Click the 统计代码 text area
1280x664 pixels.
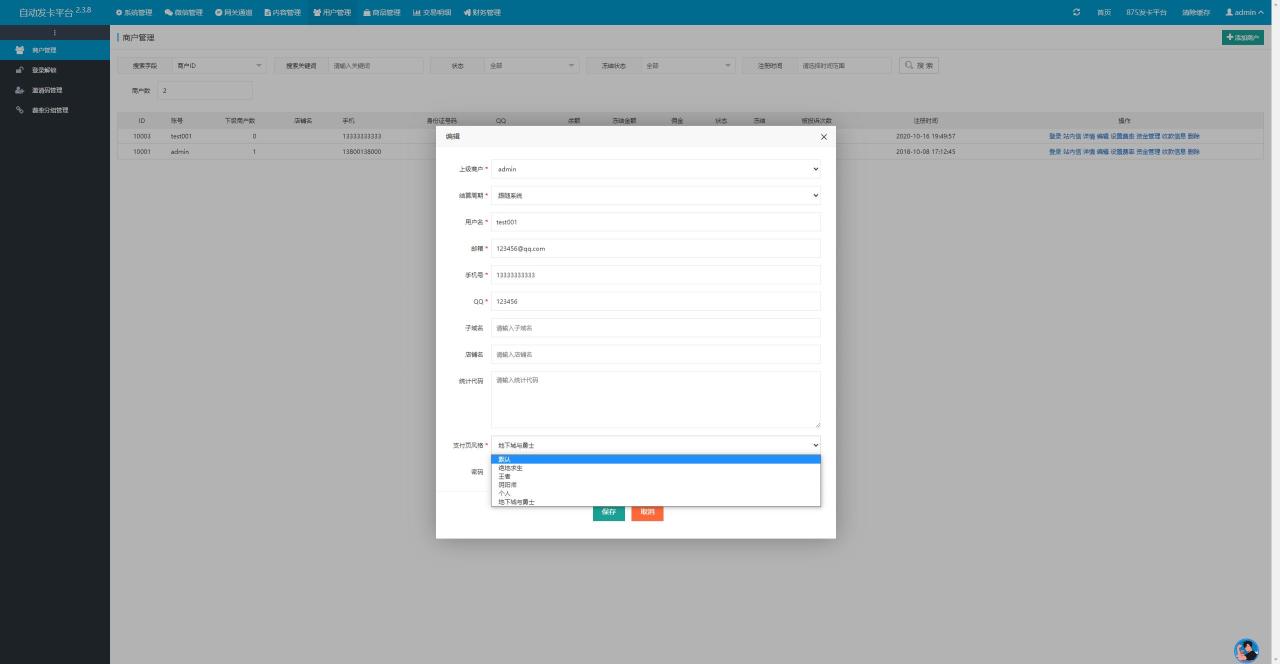(656, 400)
